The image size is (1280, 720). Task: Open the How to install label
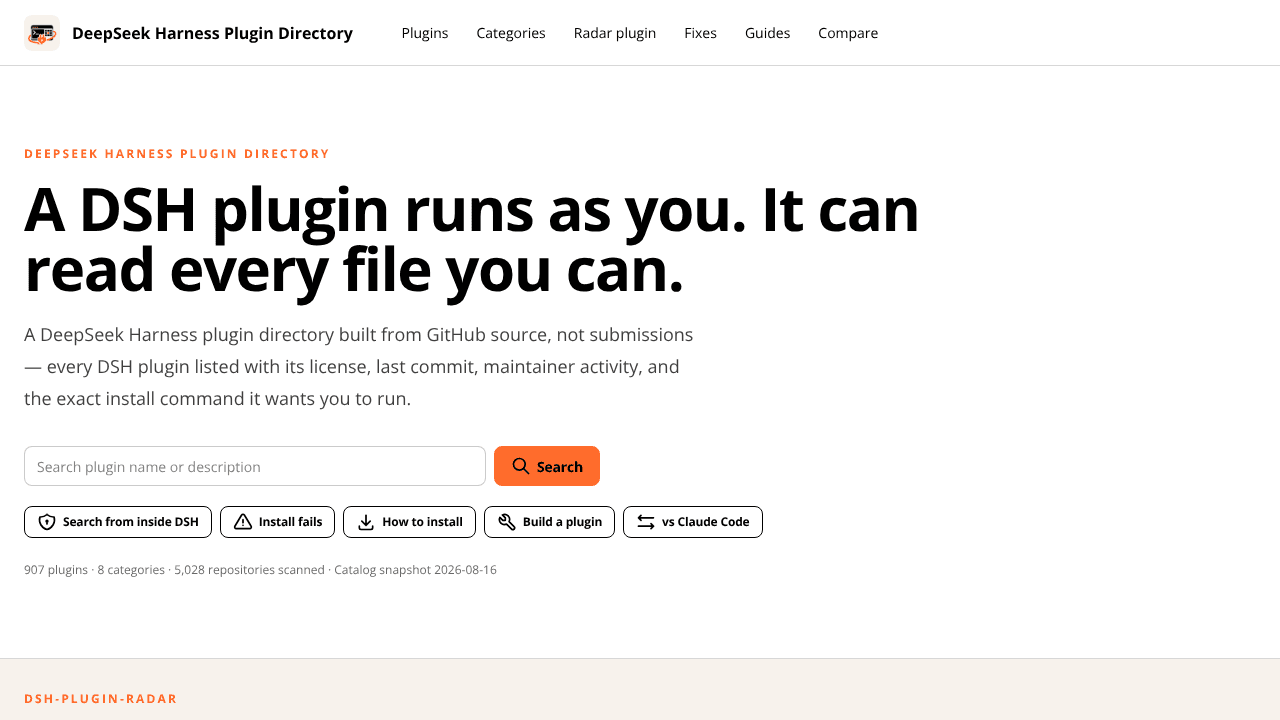pos(422,522)
